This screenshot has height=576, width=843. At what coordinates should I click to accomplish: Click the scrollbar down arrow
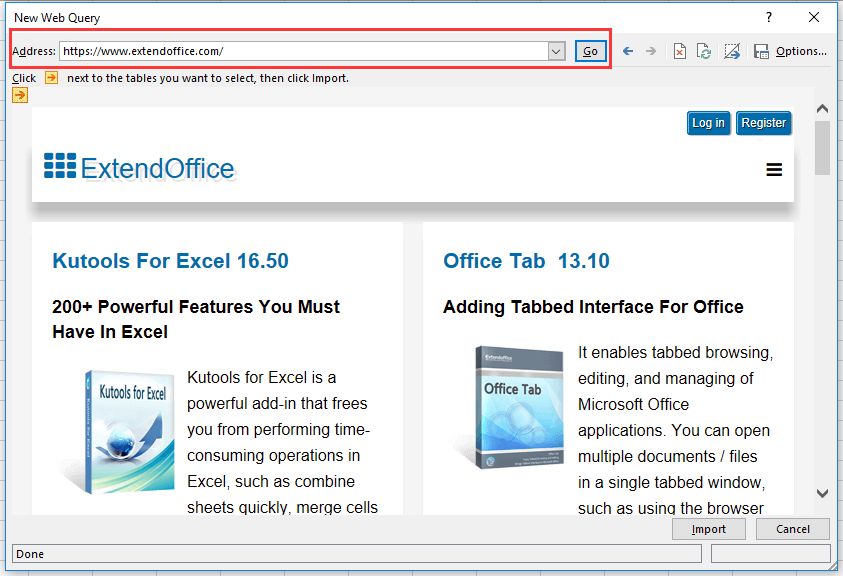click(x=822, y=493)
